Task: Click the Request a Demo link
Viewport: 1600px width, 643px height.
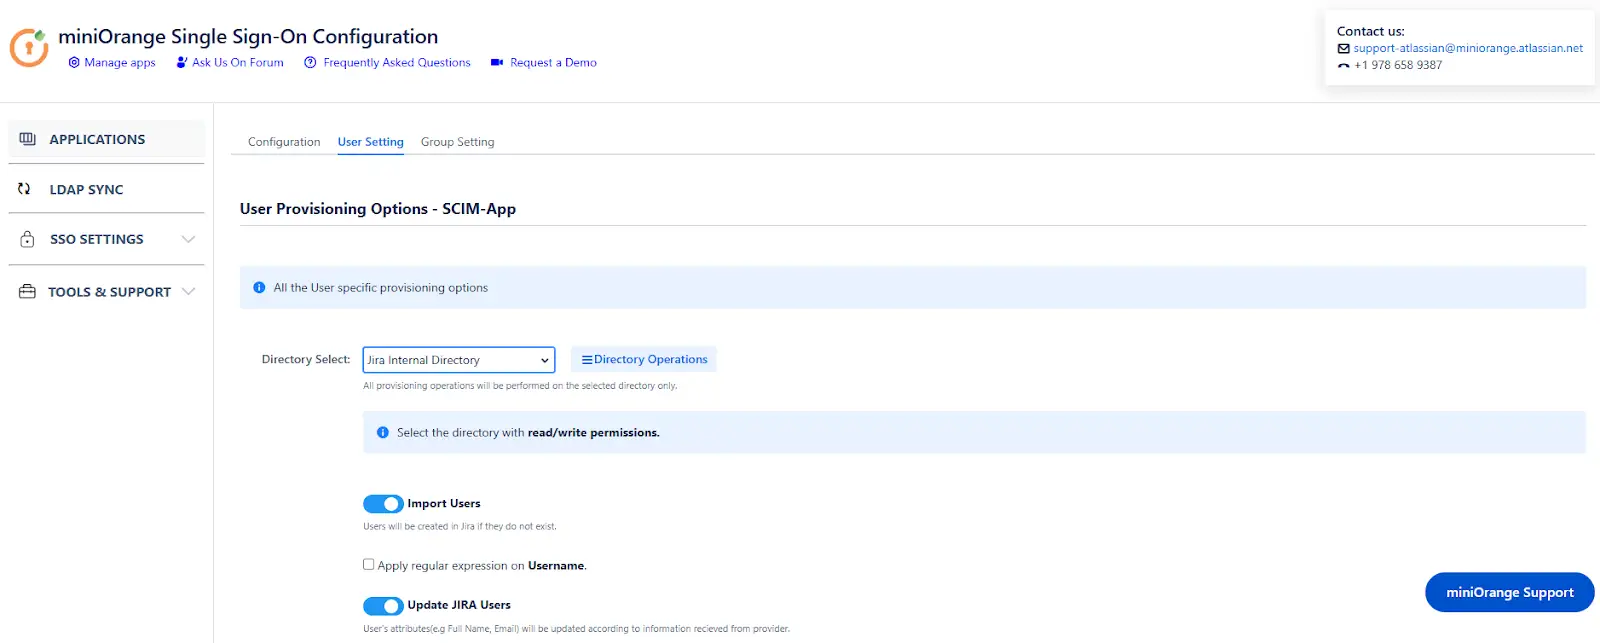Action: (553, 62)
